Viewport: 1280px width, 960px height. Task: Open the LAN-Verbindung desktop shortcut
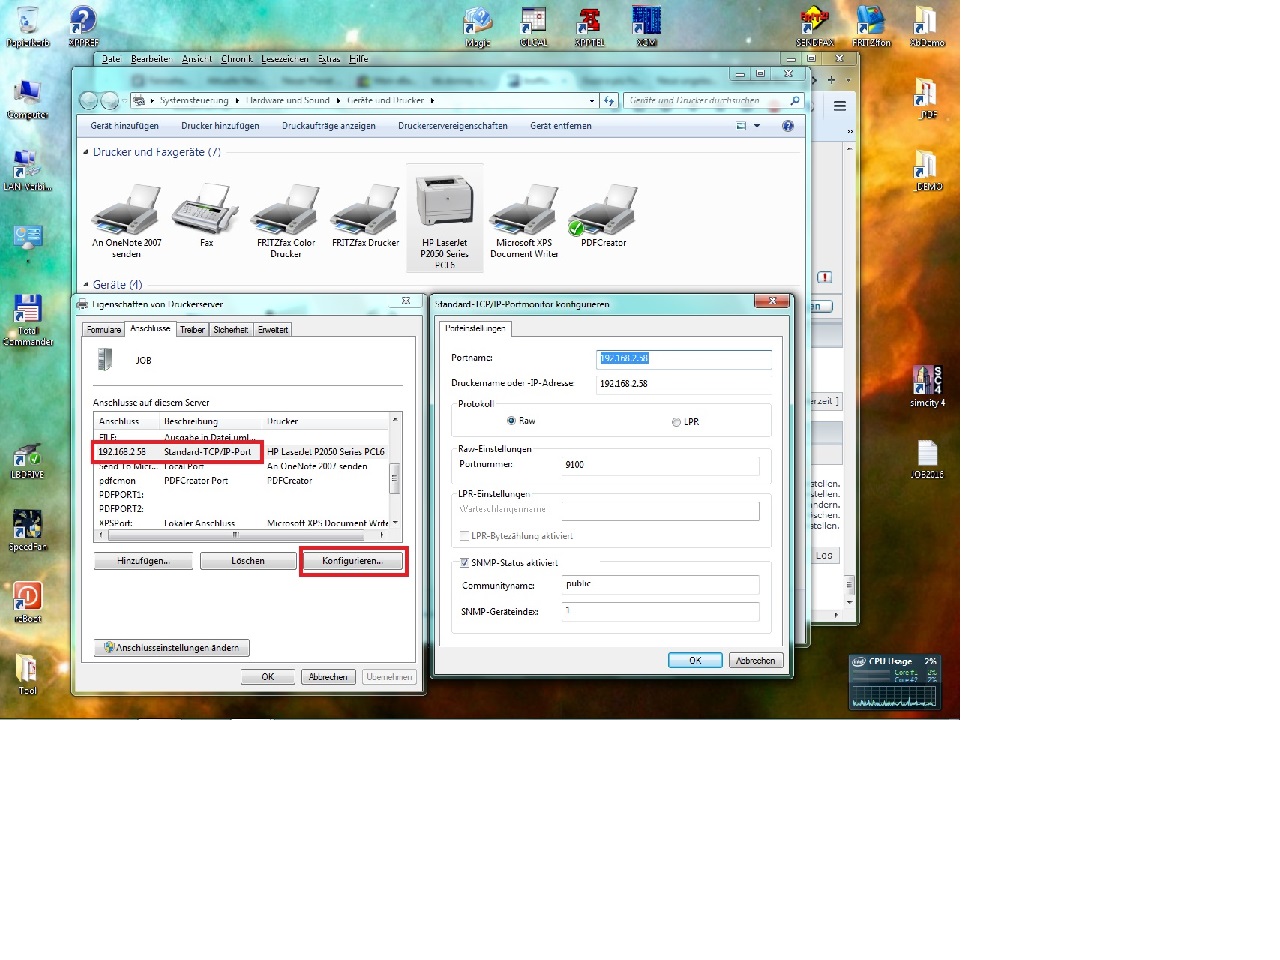[27, 170]
